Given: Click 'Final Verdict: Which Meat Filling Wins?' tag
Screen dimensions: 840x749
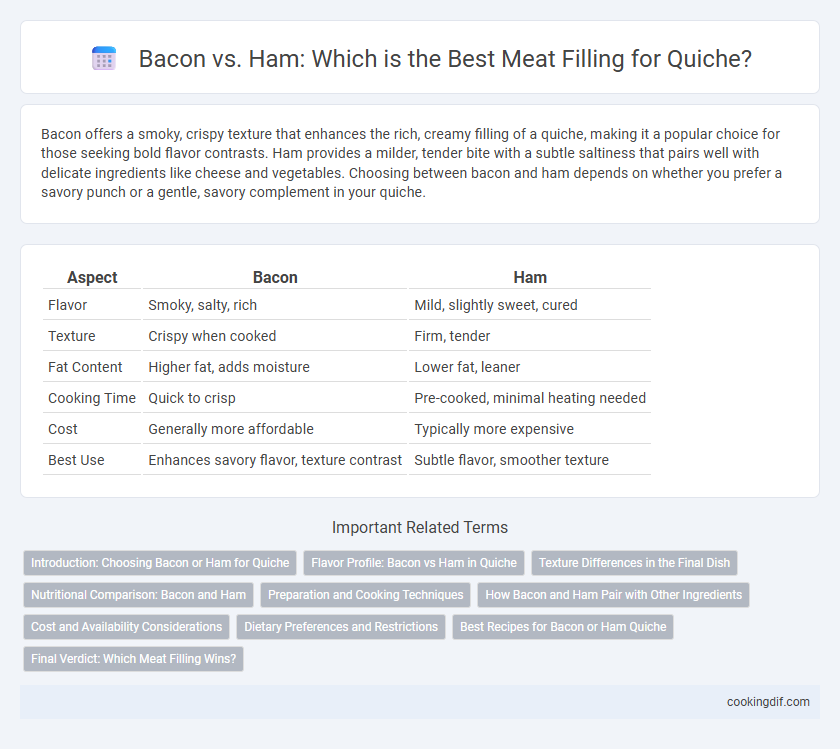Looking at the screenshot, I should [x=133, y=659].
